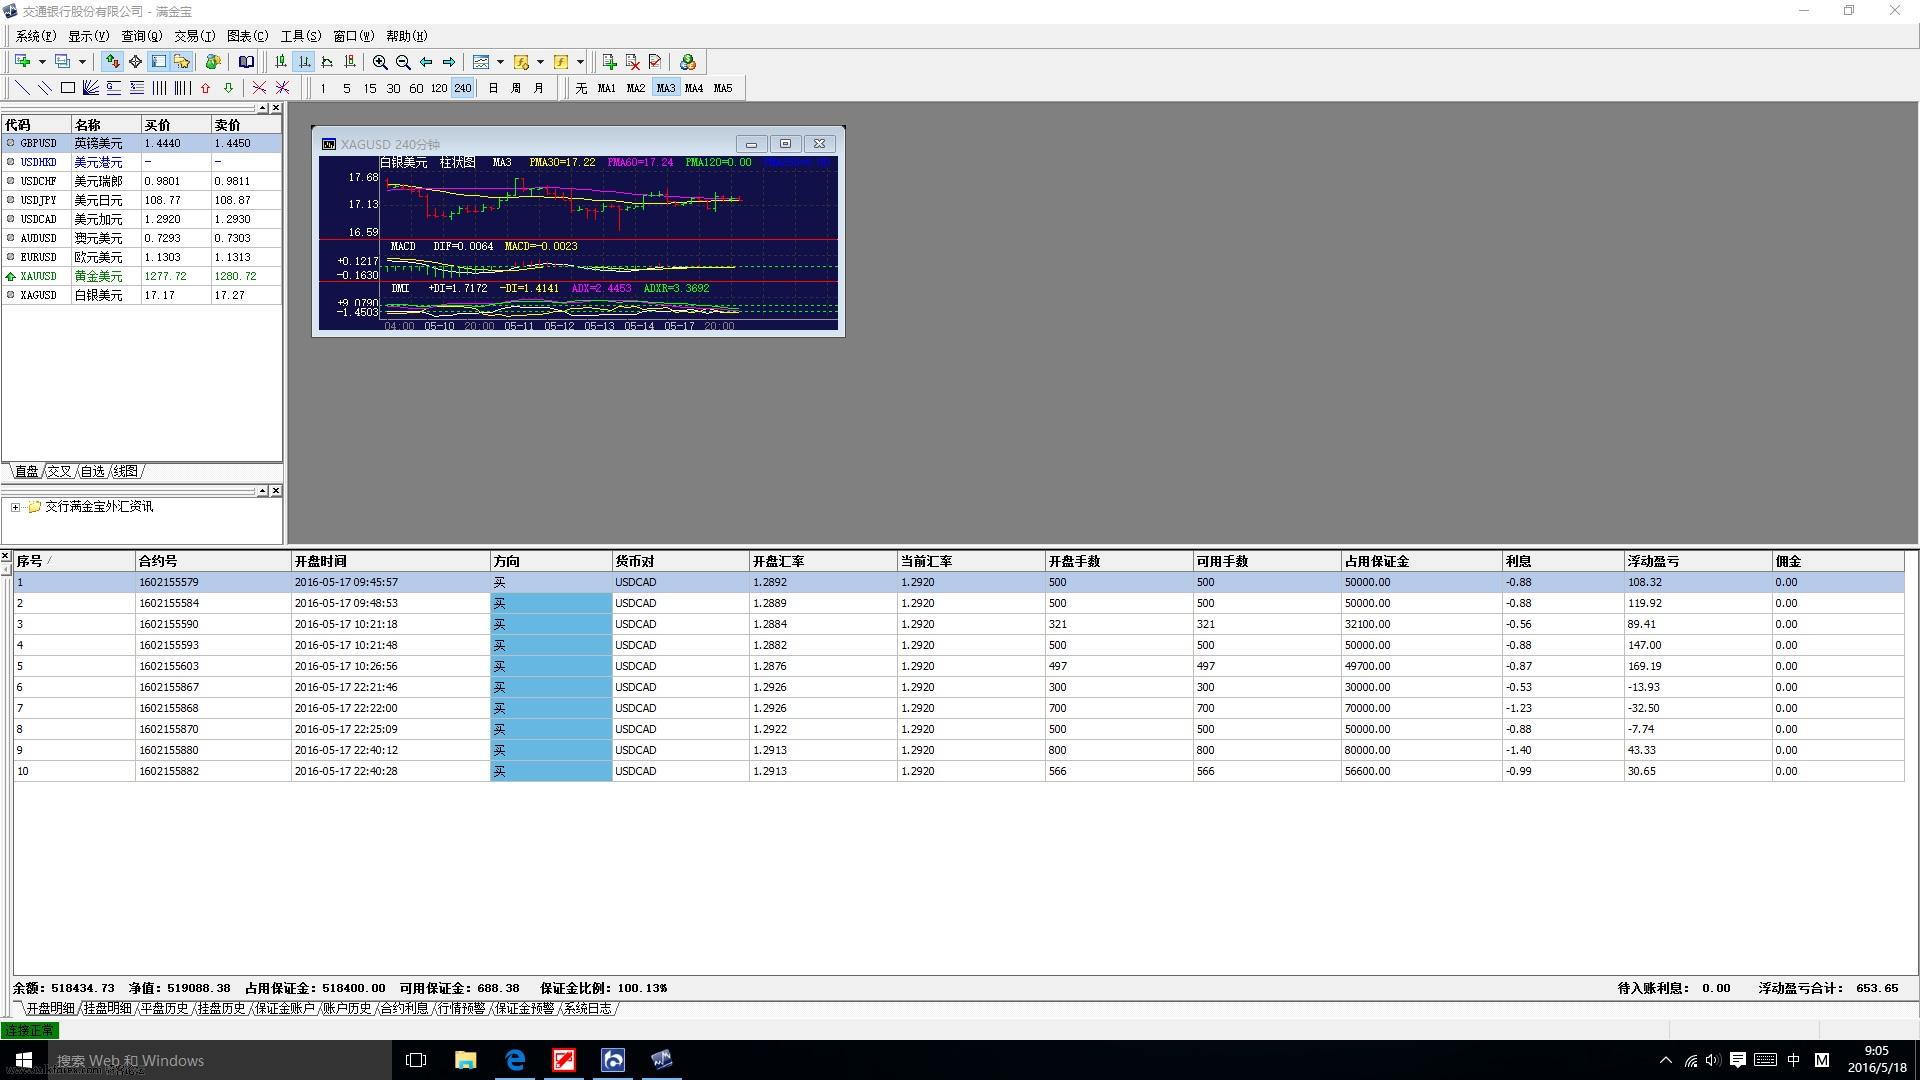Open the dropdown arrow beside new chart icon
Screen dimensions: 1920x1080
(x=42, y=62)
